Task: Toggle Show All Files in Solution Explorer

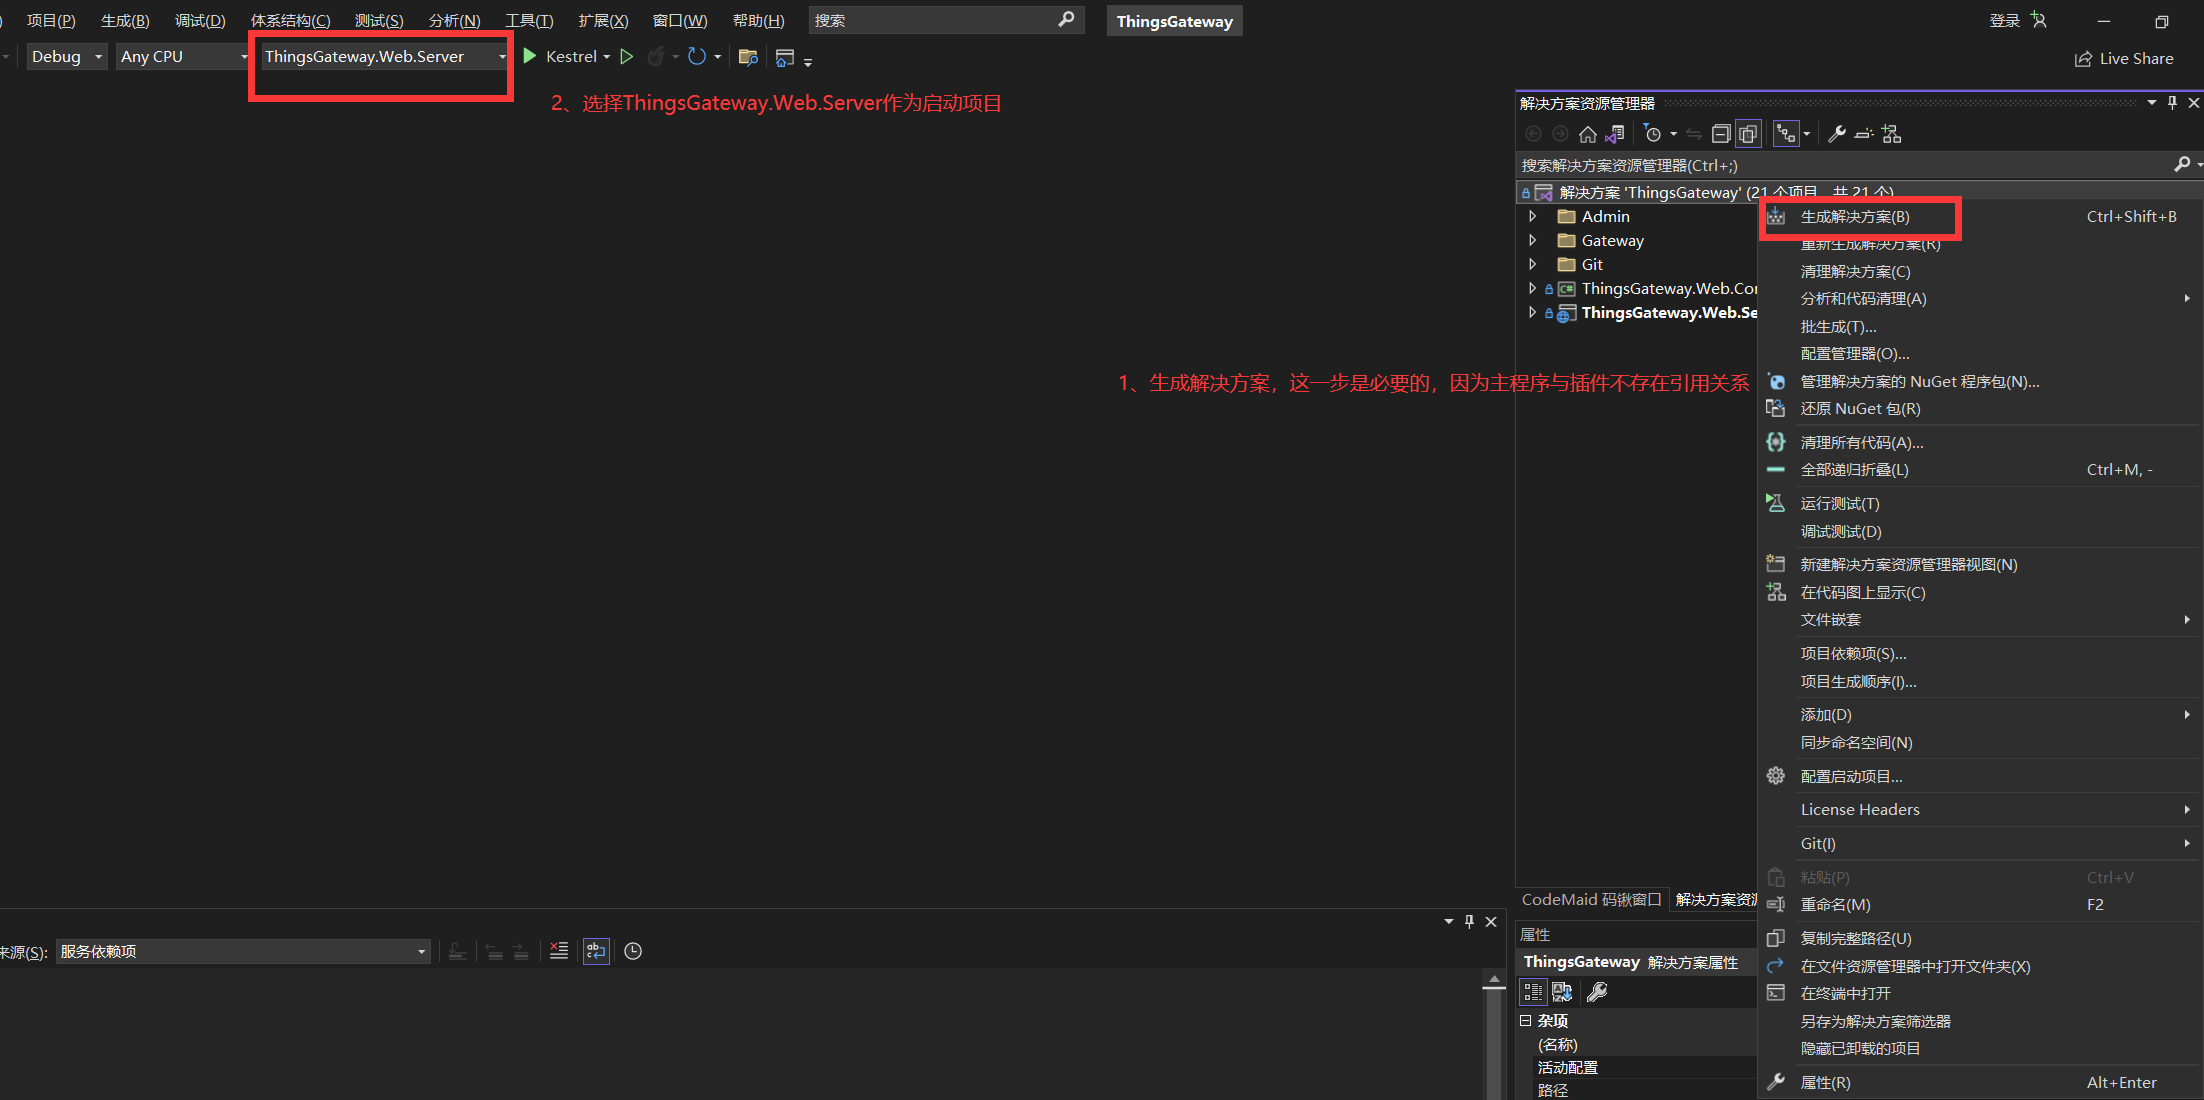Action: point(1747,134)
